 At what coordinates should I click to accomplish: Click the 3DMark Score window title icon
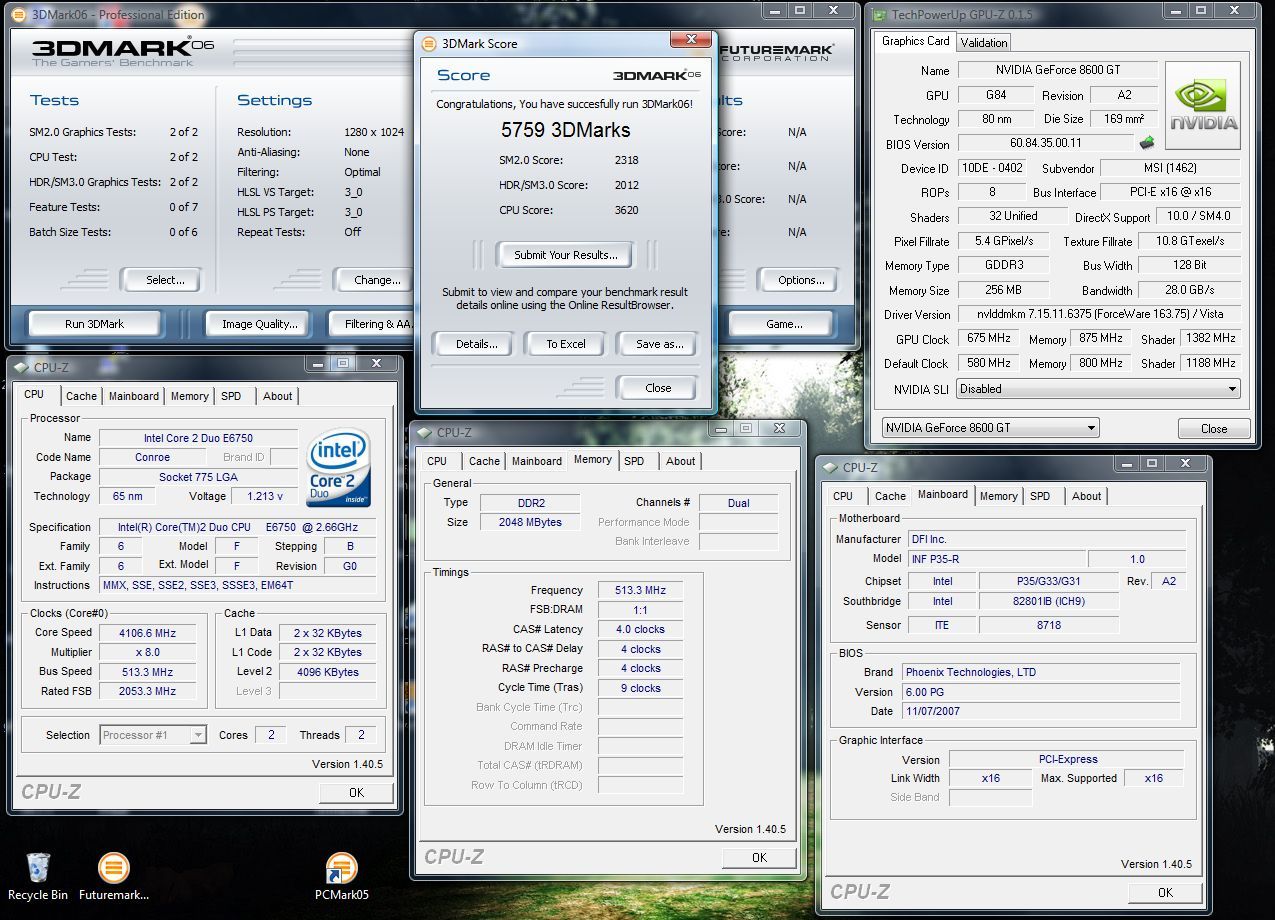click(x=429, y=44)
